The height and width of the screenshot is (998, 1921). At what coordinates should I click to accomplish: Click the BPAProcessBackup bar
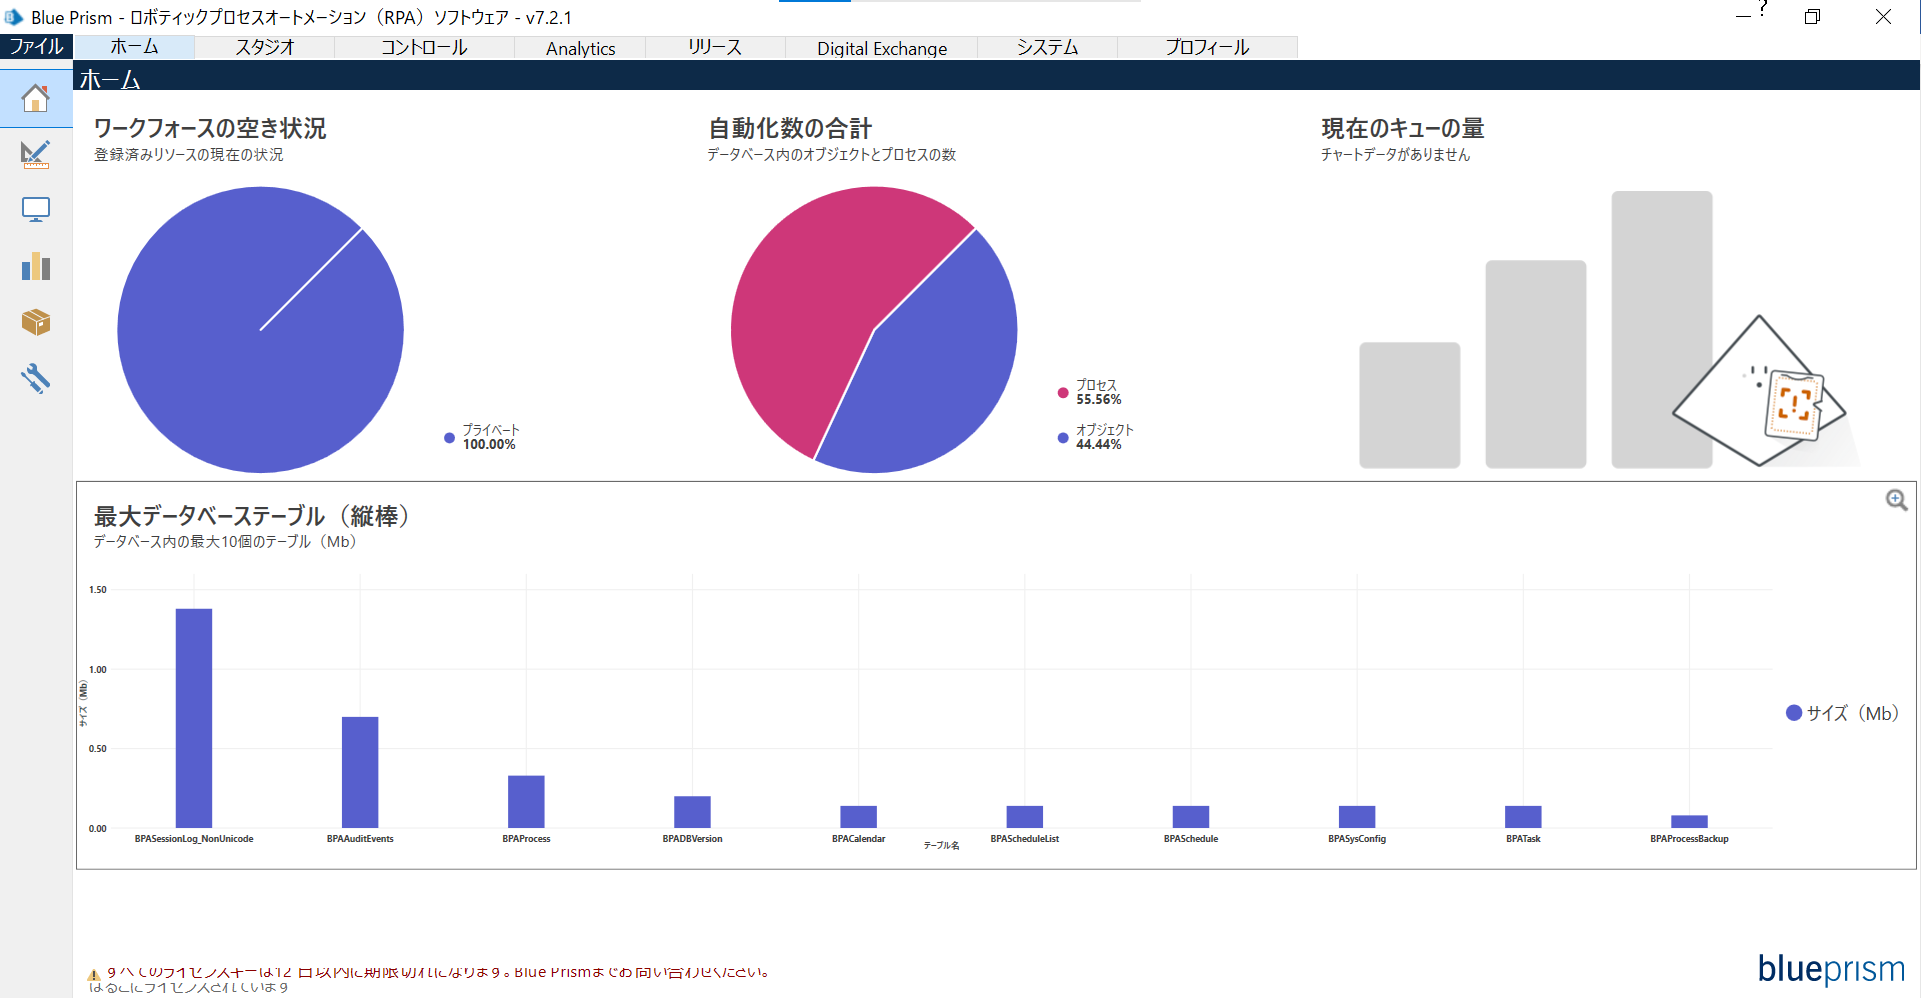[x=1689, y=822]
